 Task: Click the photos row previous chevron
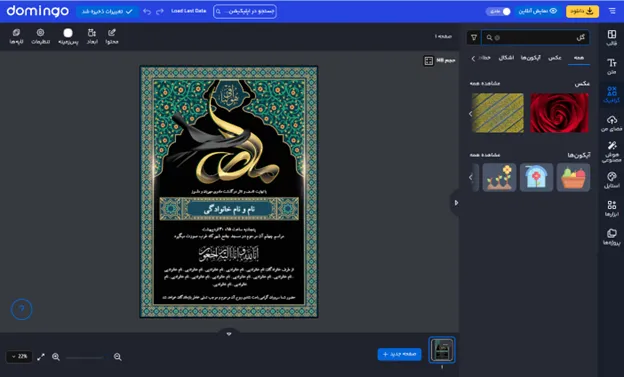pyautogui.click(x=470, y=113)
